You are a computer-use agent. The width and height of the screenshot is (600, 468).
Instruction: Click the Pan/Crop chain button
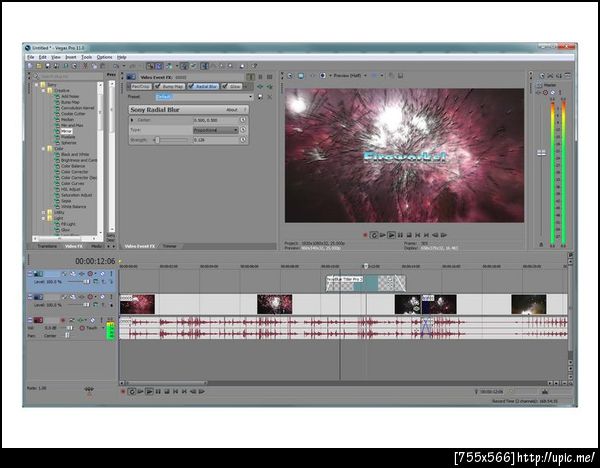pos(140,86)
